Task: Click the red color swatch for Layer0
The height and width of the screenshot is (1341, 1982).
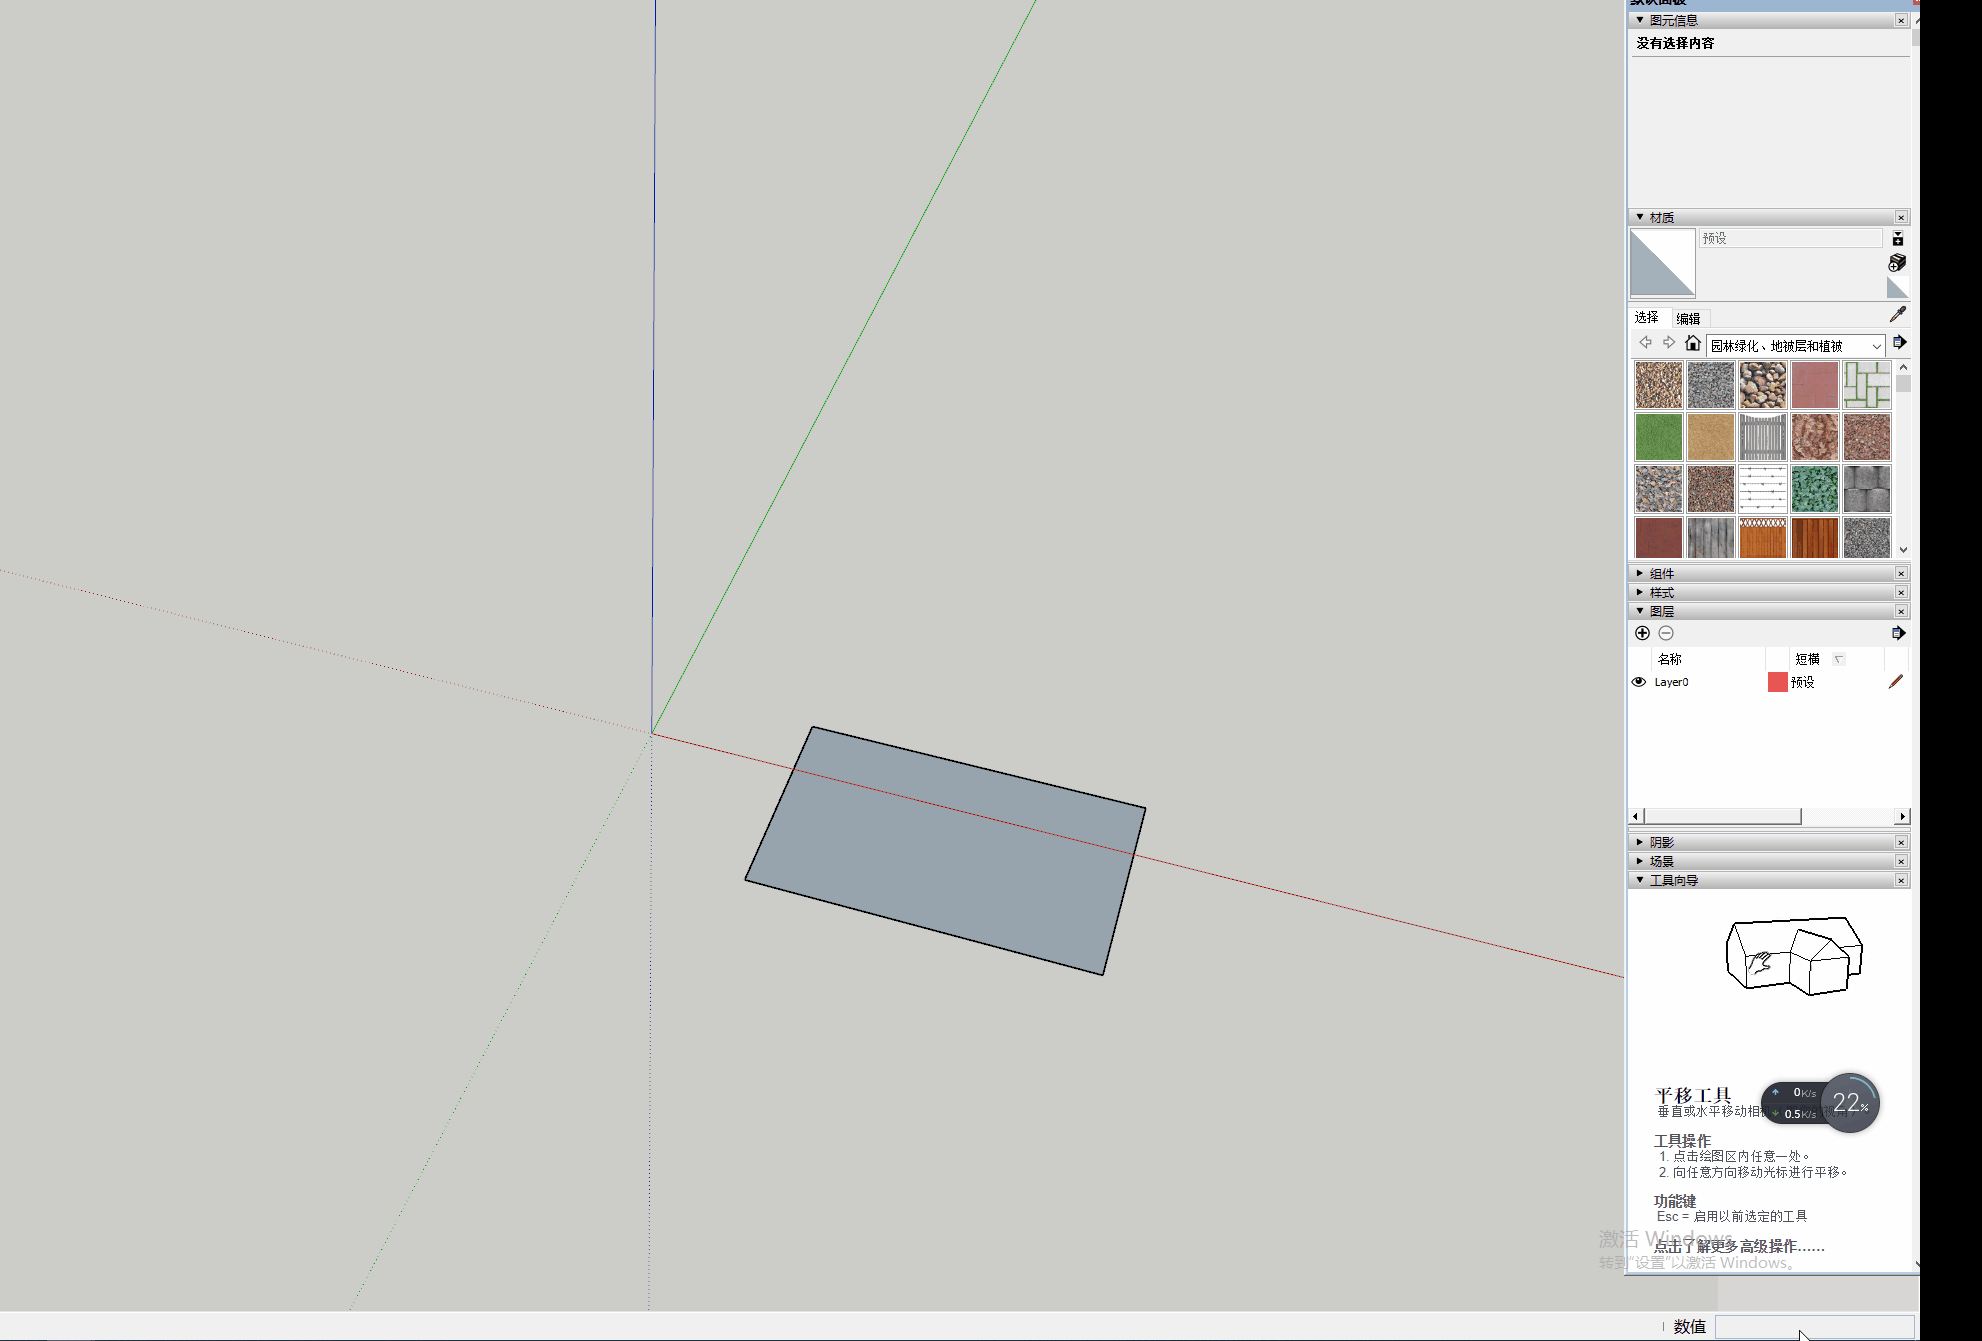Action: tap(1778, 682)
